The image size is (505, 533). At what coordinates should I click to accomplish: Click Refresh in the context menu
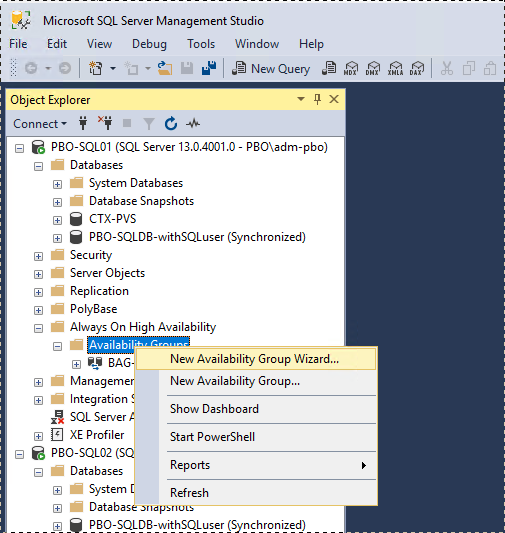[x=256, y=493]
